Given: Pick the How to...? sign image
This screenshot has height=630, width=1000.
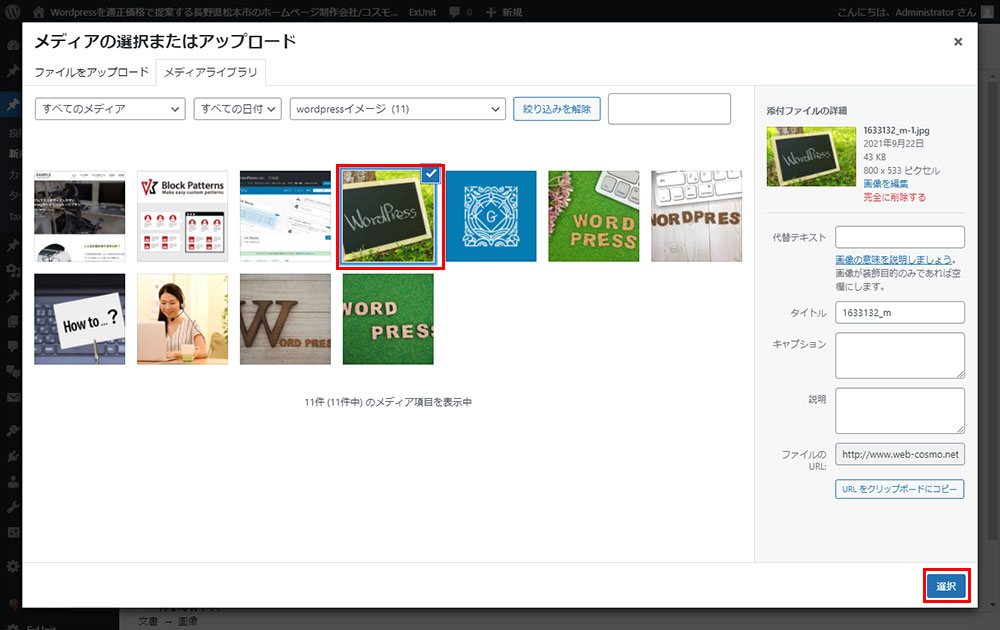Looking at the screenshot, I should (80, 319).
